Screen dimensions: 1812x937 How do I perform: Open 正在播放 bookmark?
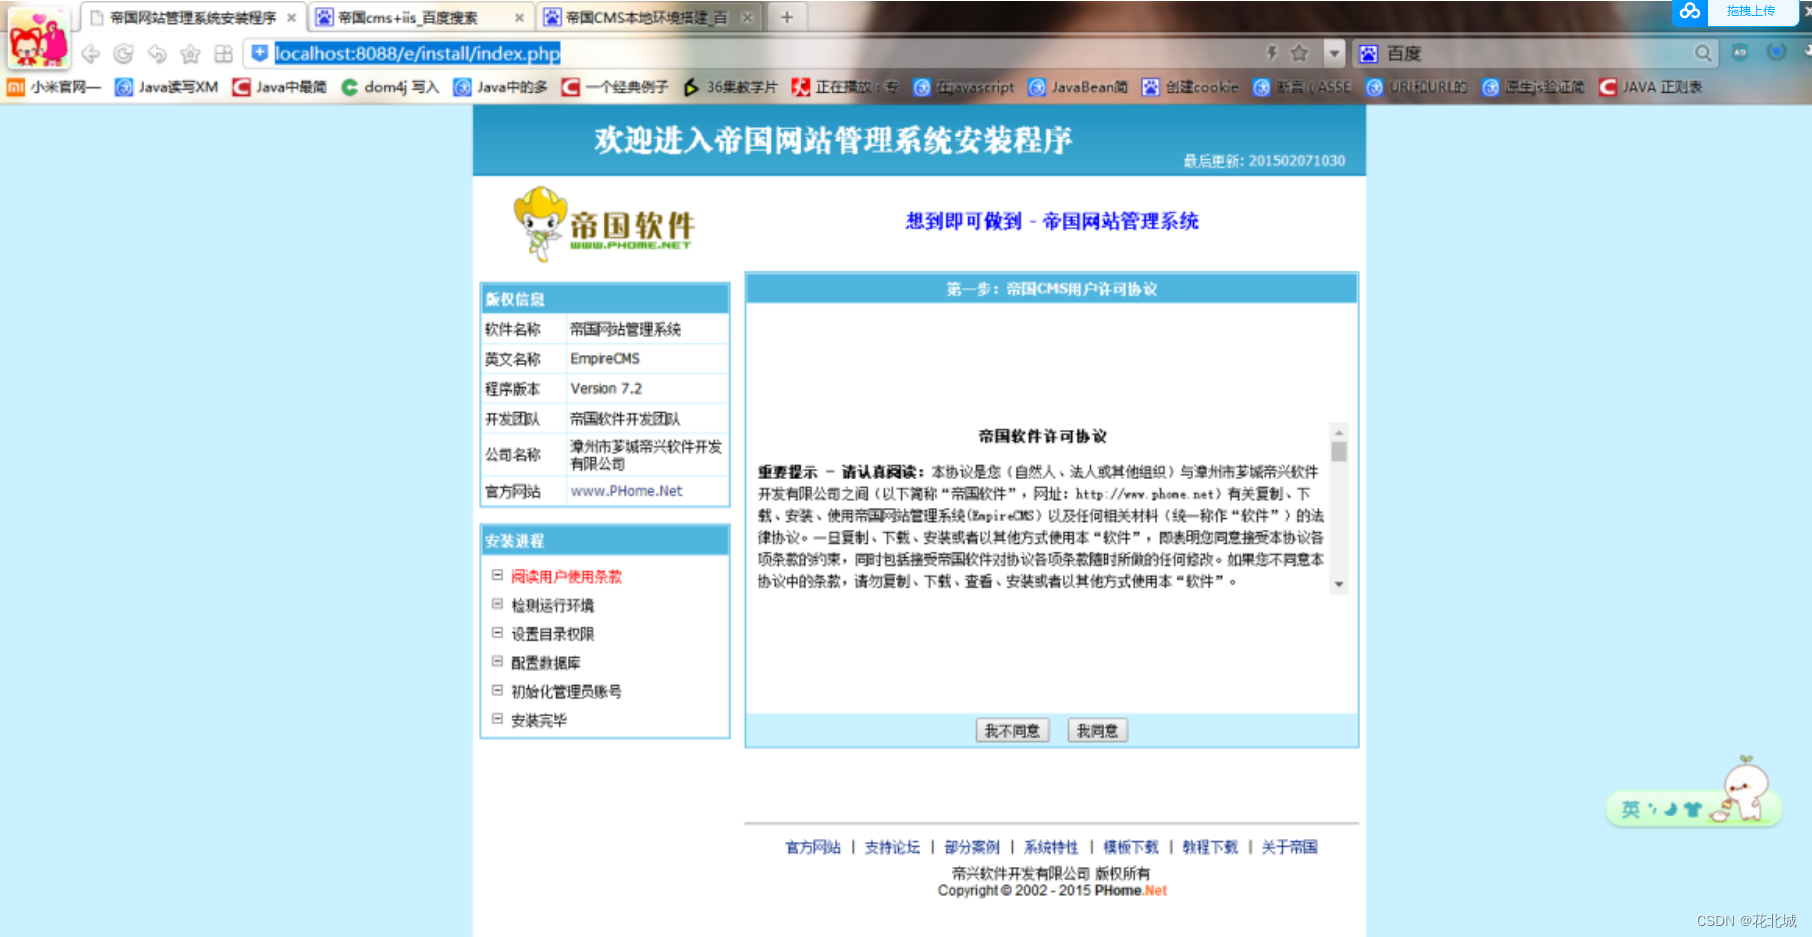pos(846,87)
